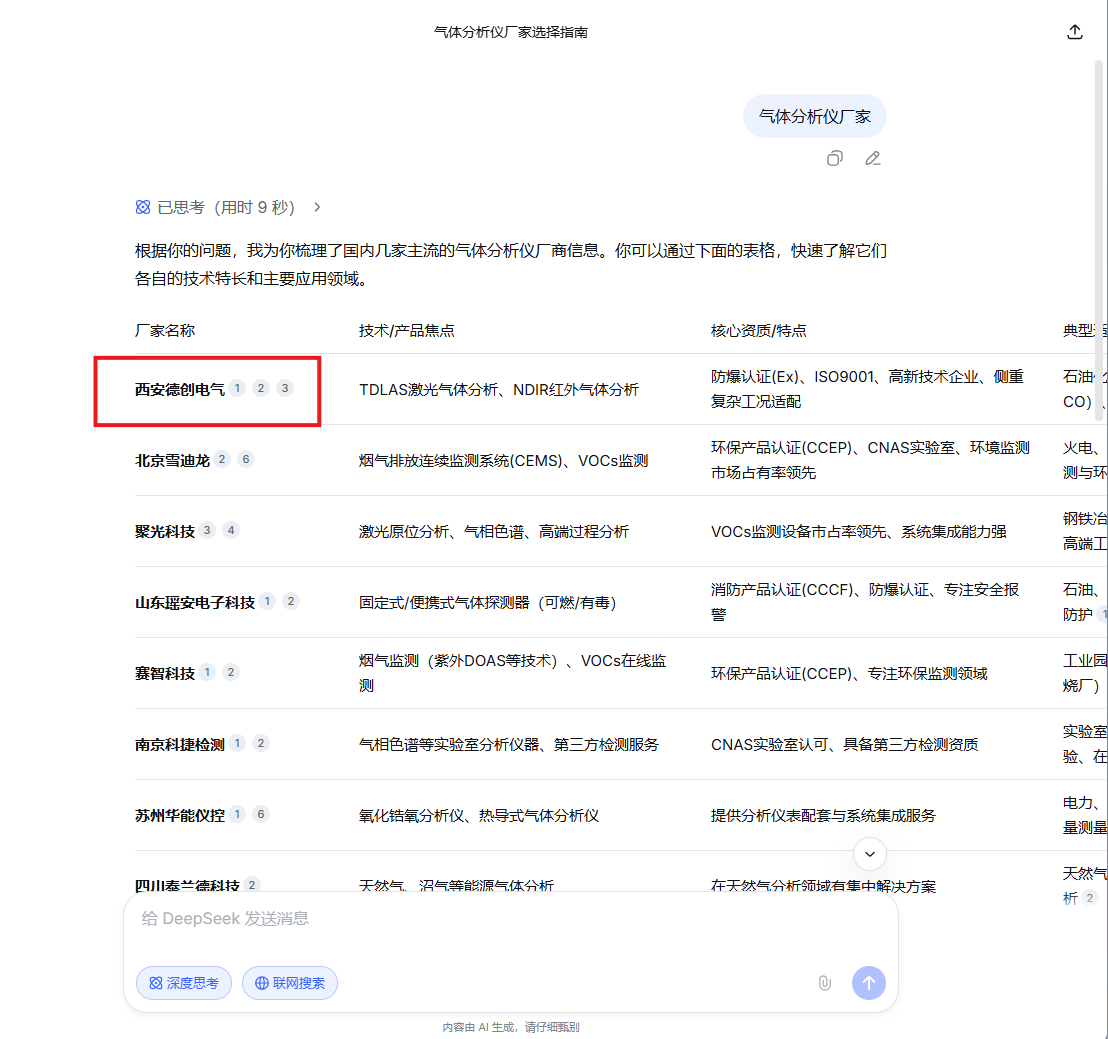Viewport: 1108px width, 1039px height.
Task: Click the pencil edit message icon
Action: [x=873, y=158]
